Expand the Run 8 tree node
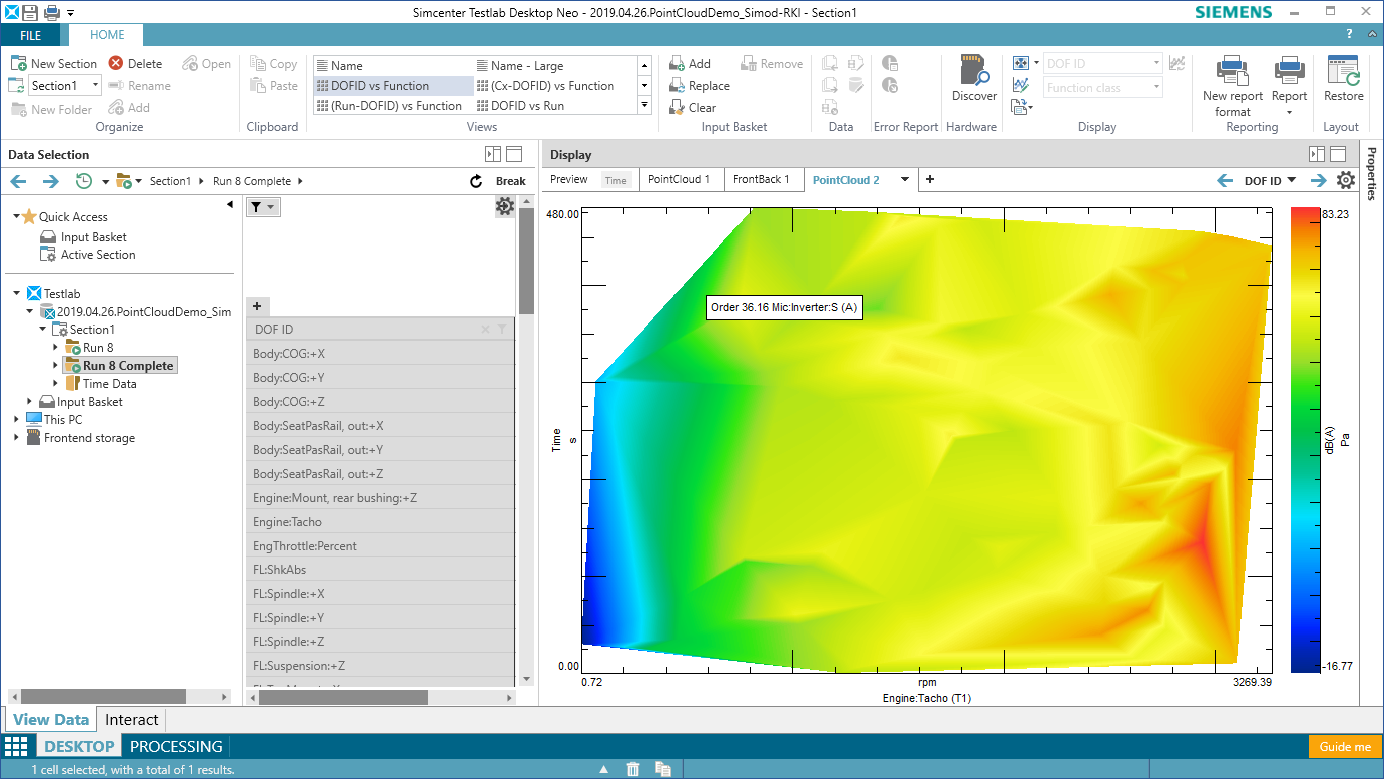 point(55,348)
